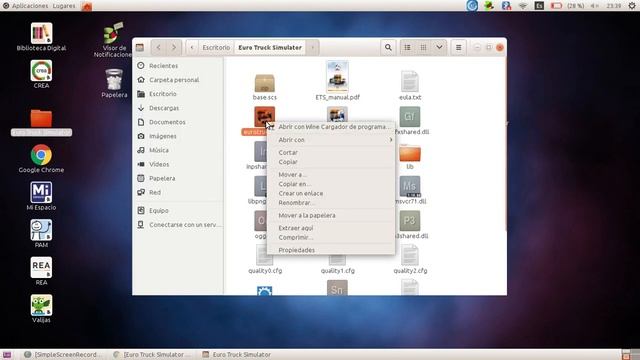This screenshot has width=640, height=360.
Task: Open the CREA desktop icon
Action: (x=41, y=74)
